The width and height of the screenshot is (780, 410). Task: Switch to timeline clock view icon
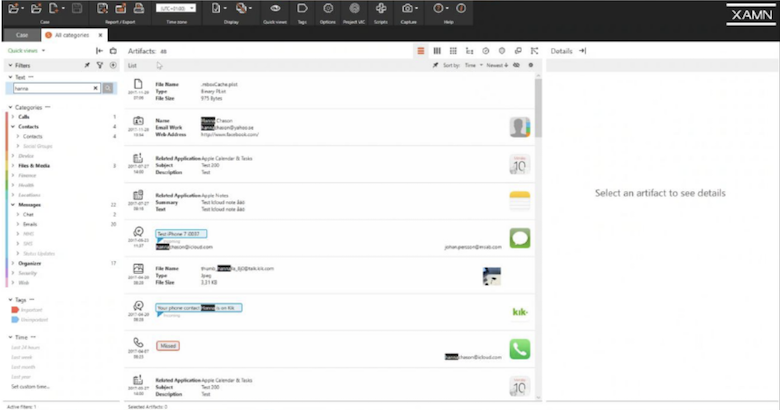tap(486, 51)
